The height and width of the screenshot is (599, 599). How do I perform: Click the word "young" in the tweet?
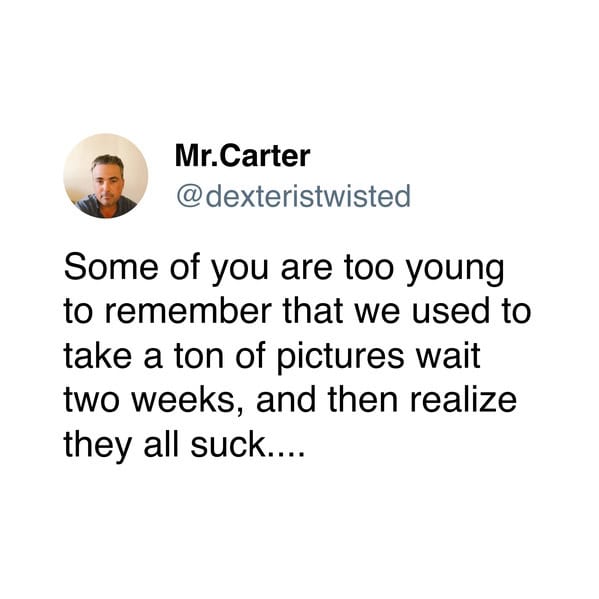(455, 272)
